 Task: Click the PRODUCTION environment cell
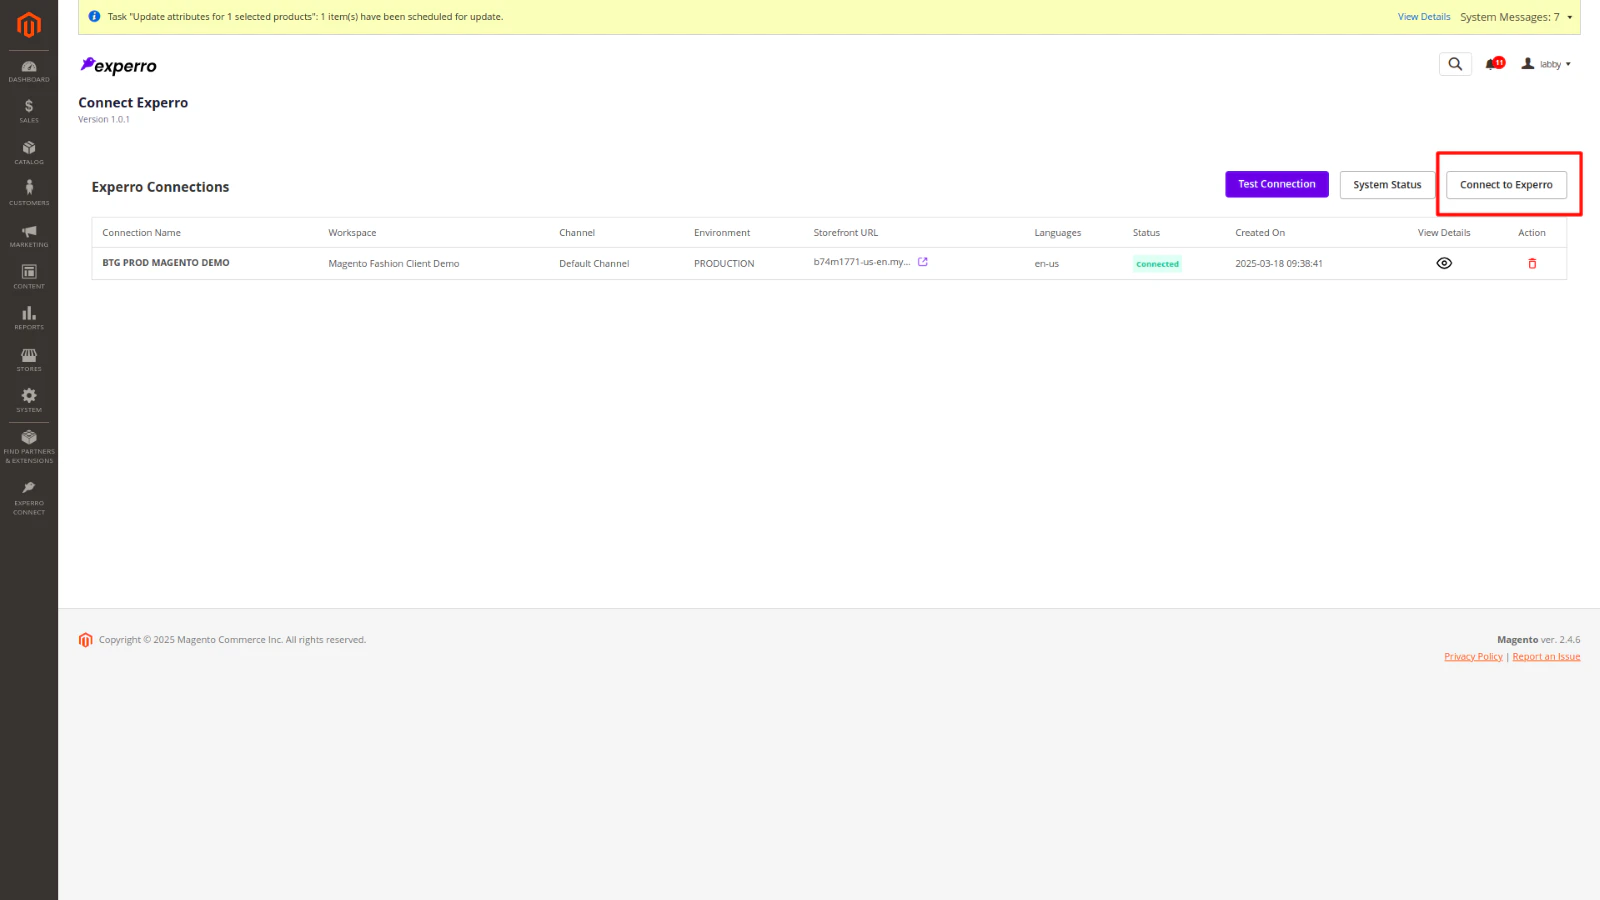[x=724, y=264]
